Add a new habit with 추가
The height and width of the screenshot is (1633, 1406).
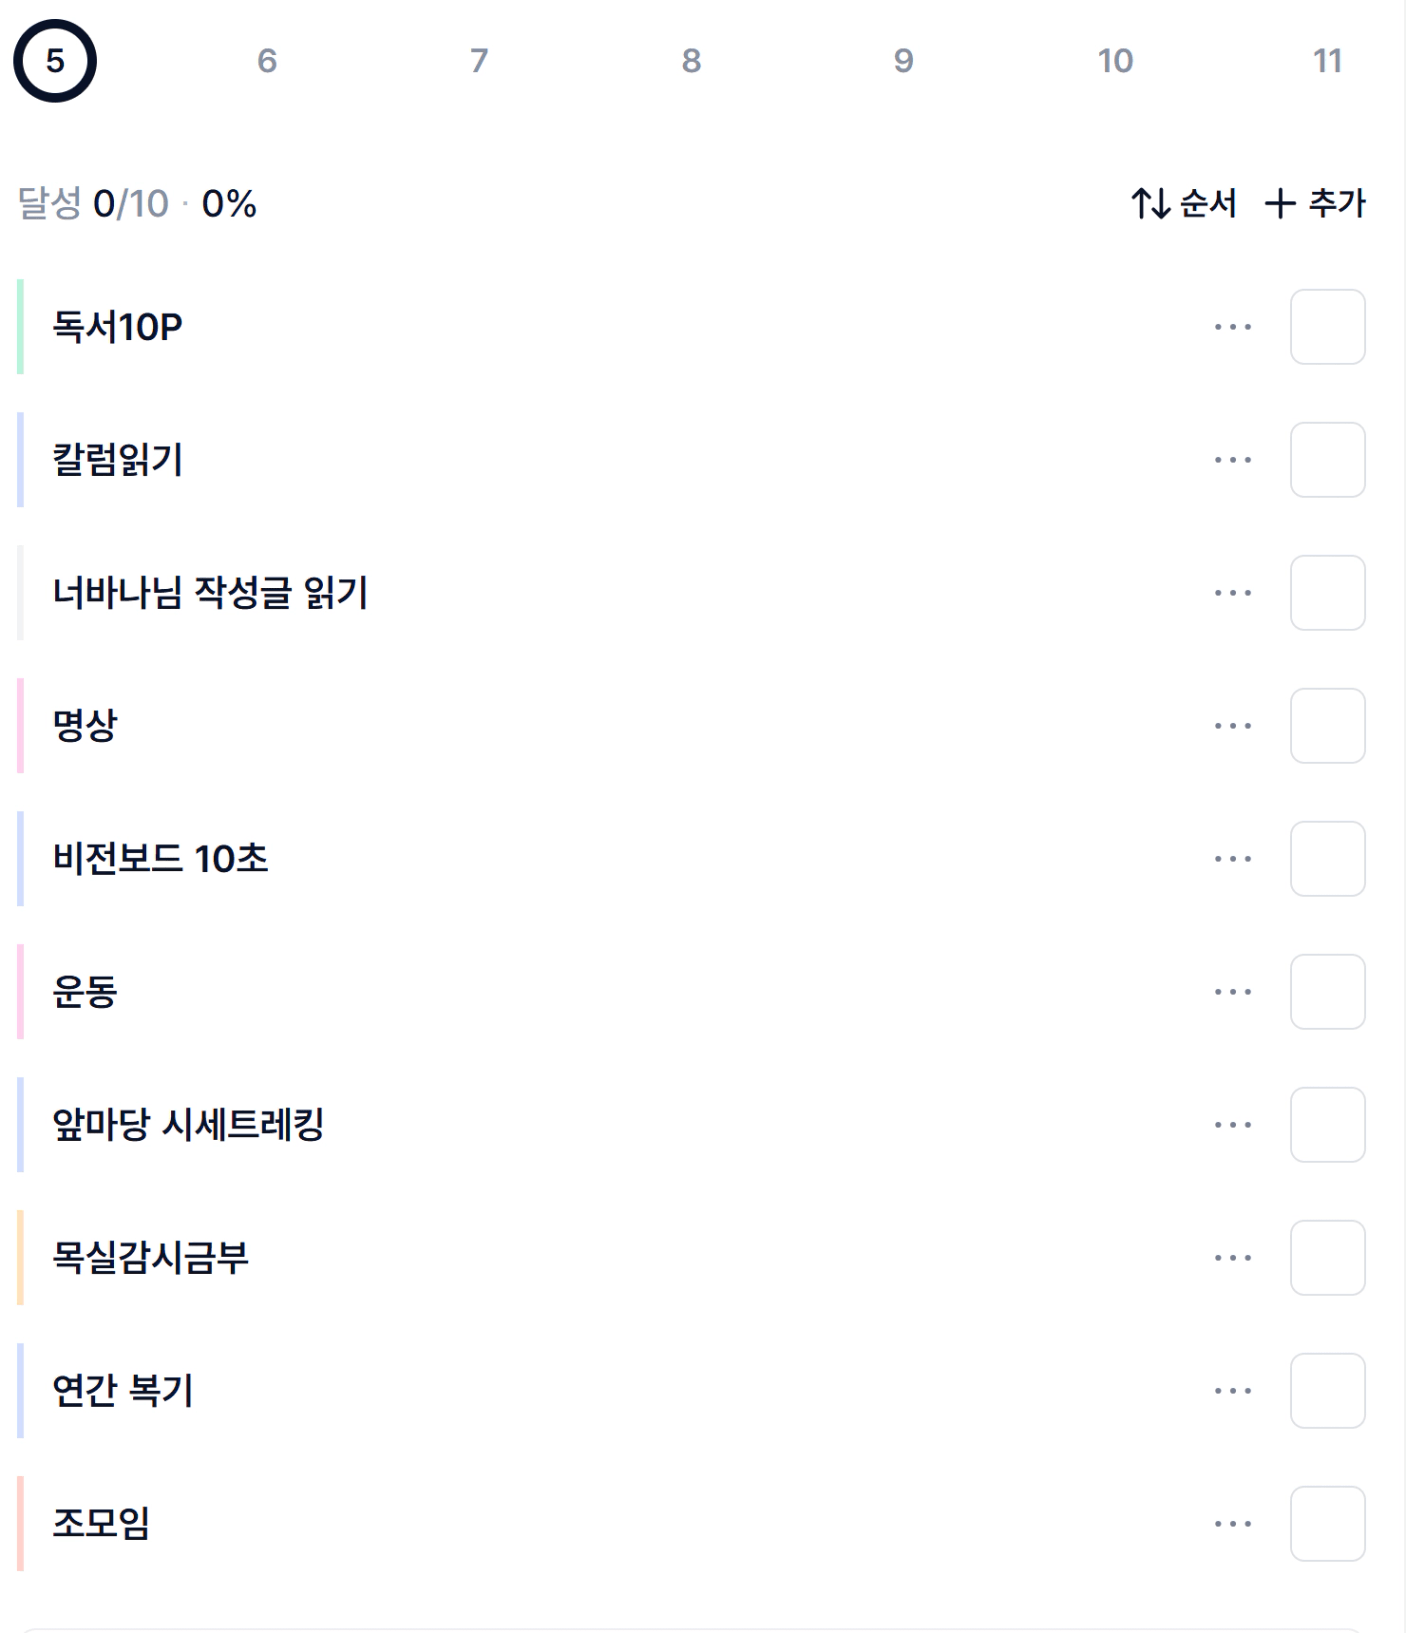[x=1316, y=204]
